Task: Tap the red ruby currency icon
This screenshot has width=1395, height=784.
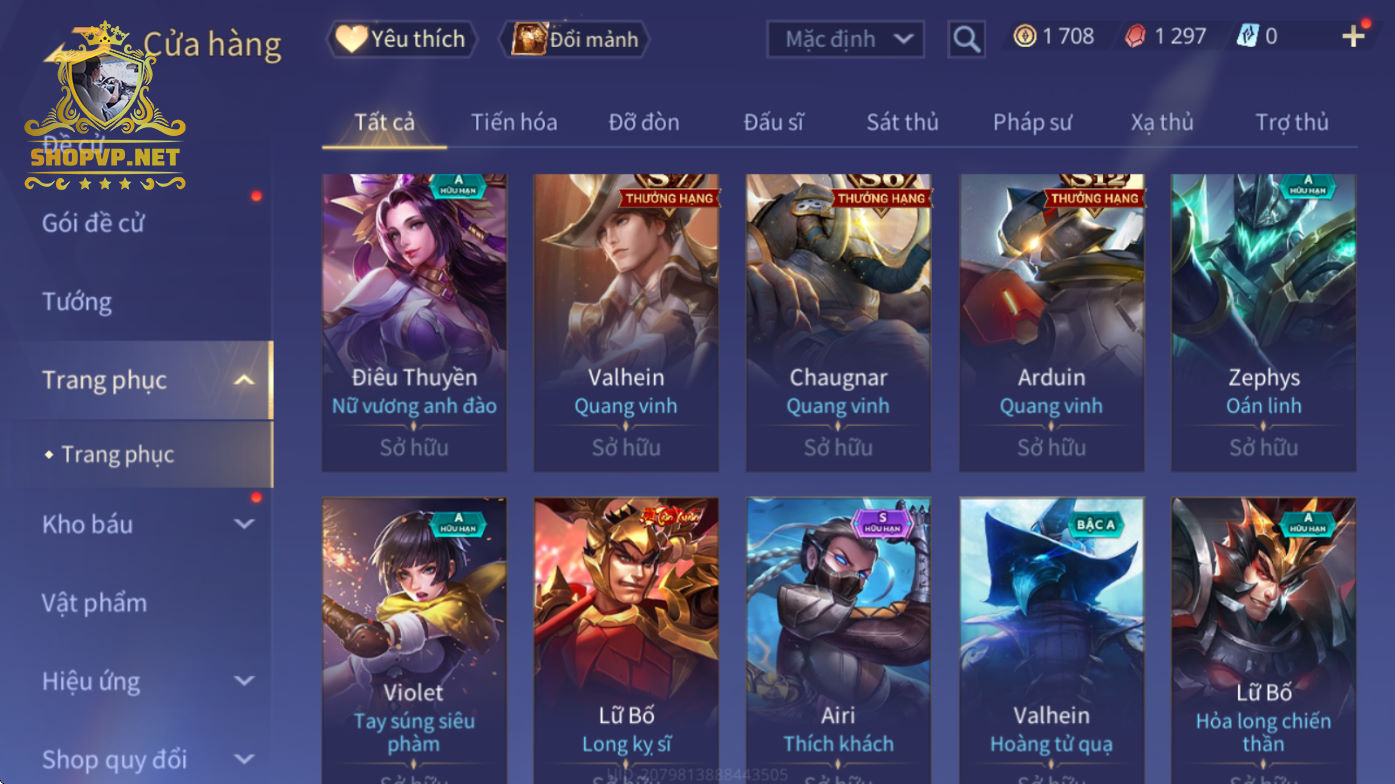Action: (x=1135, y=37)
